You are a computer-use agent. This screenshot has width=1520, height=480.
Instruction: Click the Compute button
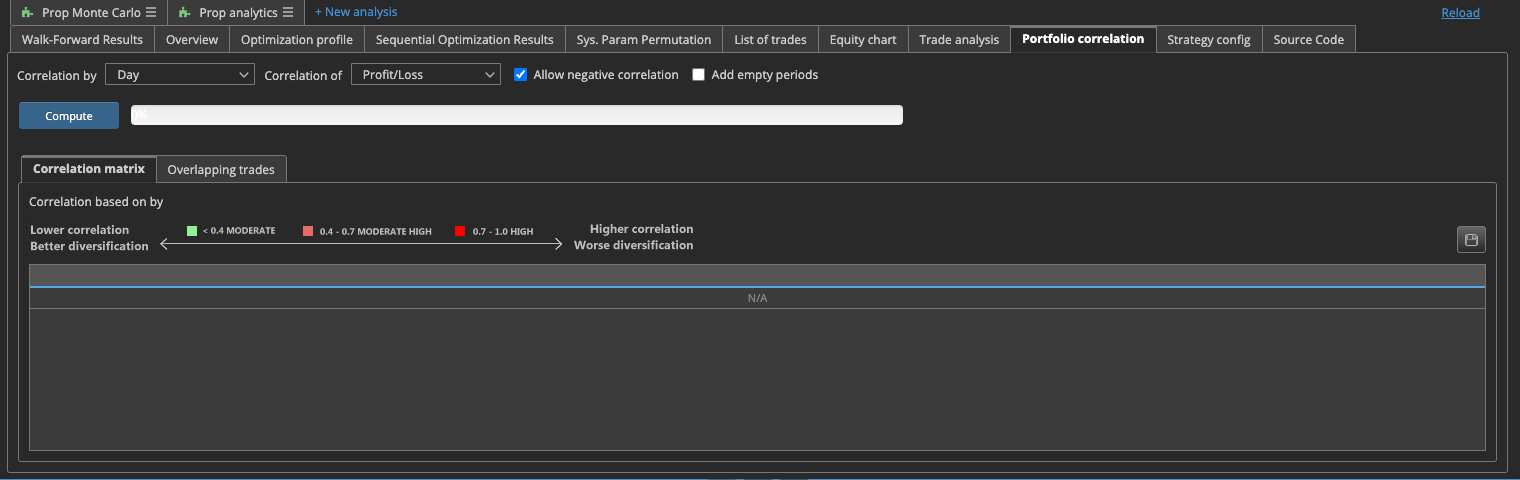coord(69,116)
